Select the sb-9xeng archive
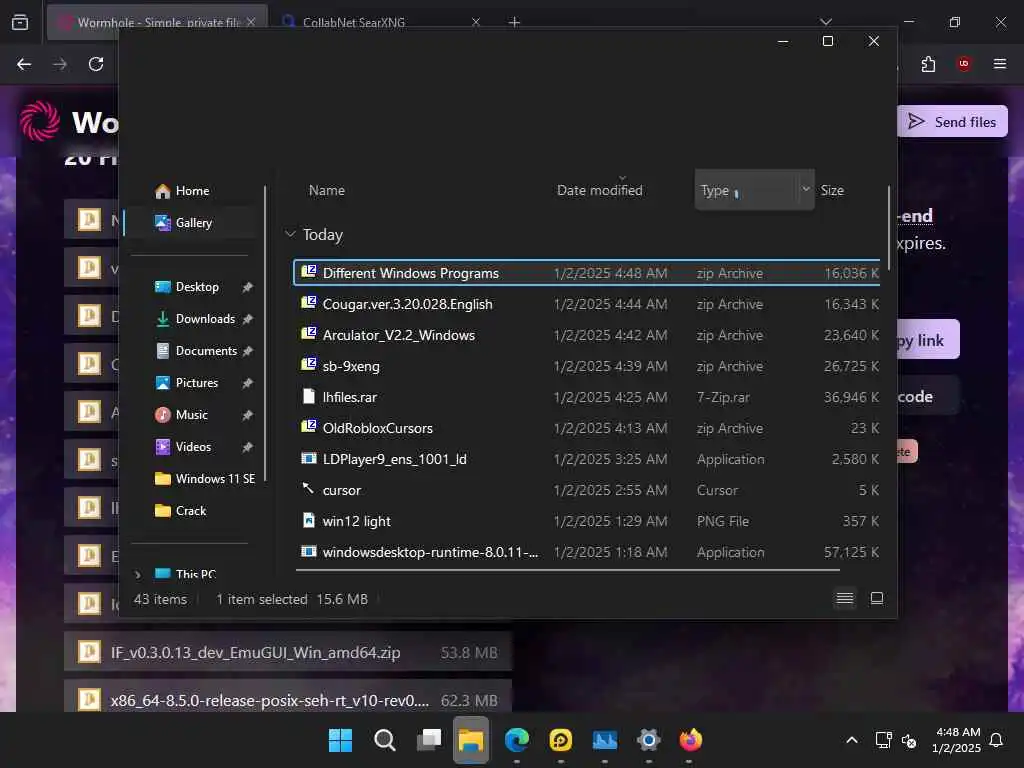1024x768 pixels. pyautogui.click(x=587, y=366)
